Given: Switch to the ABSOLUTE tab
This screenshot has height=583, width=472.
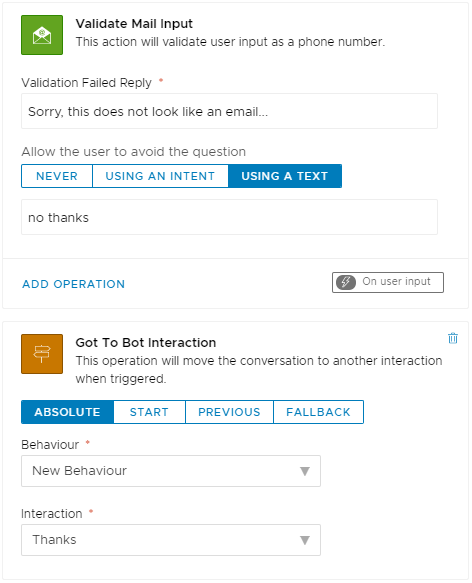Looking at the screenshot, I should point(67,412).
